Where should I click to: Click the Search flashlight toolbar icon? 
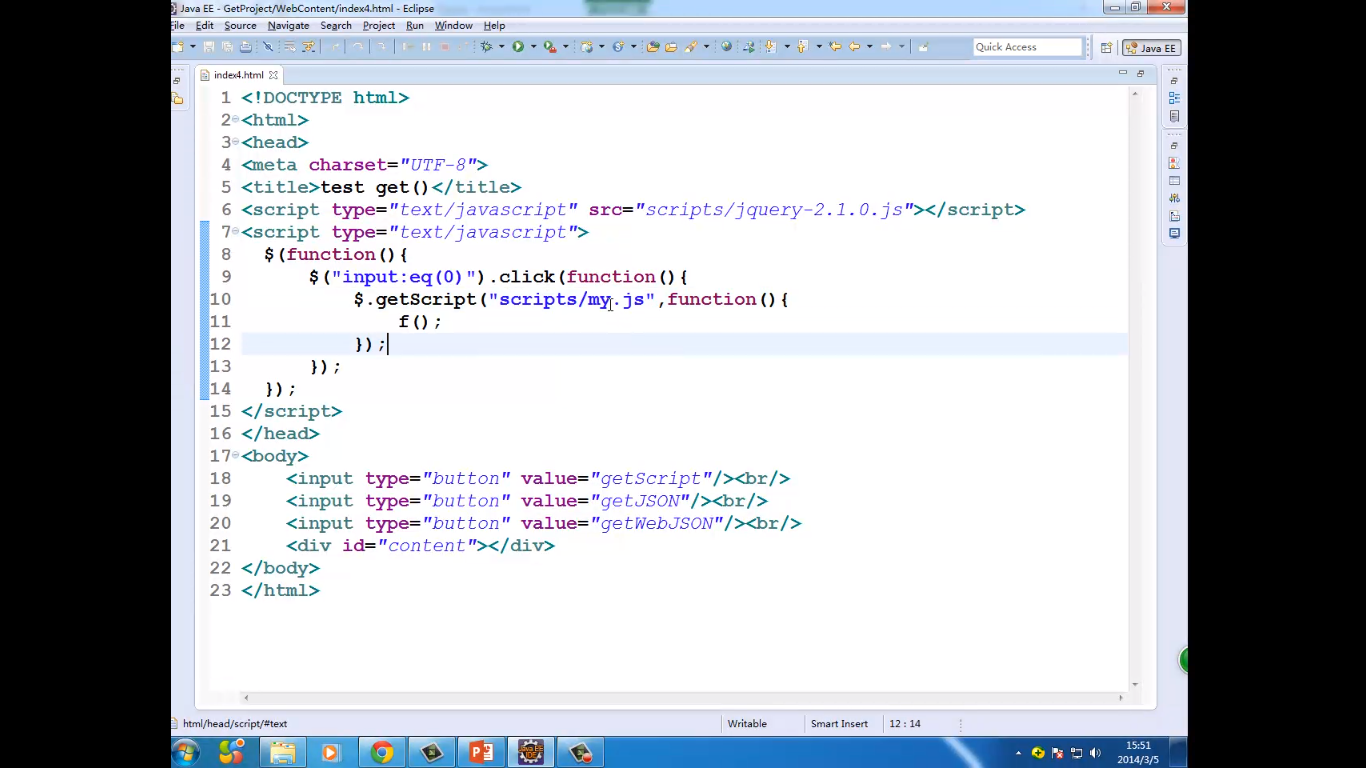(x=690, y=47)
